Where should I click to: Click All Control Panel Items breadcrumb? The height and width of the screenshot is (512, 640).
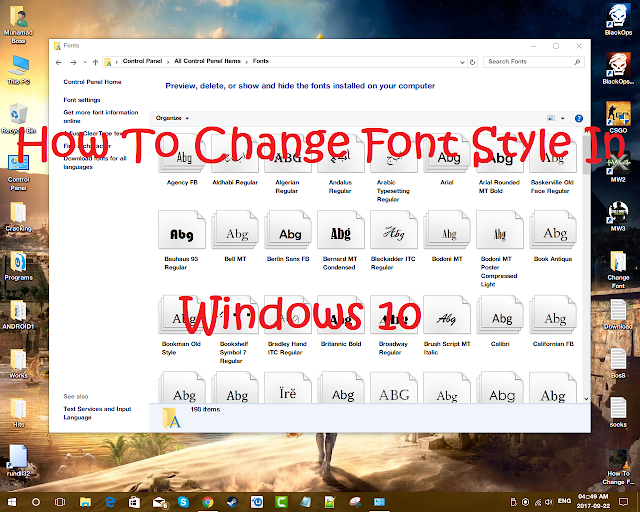point(207,61)
